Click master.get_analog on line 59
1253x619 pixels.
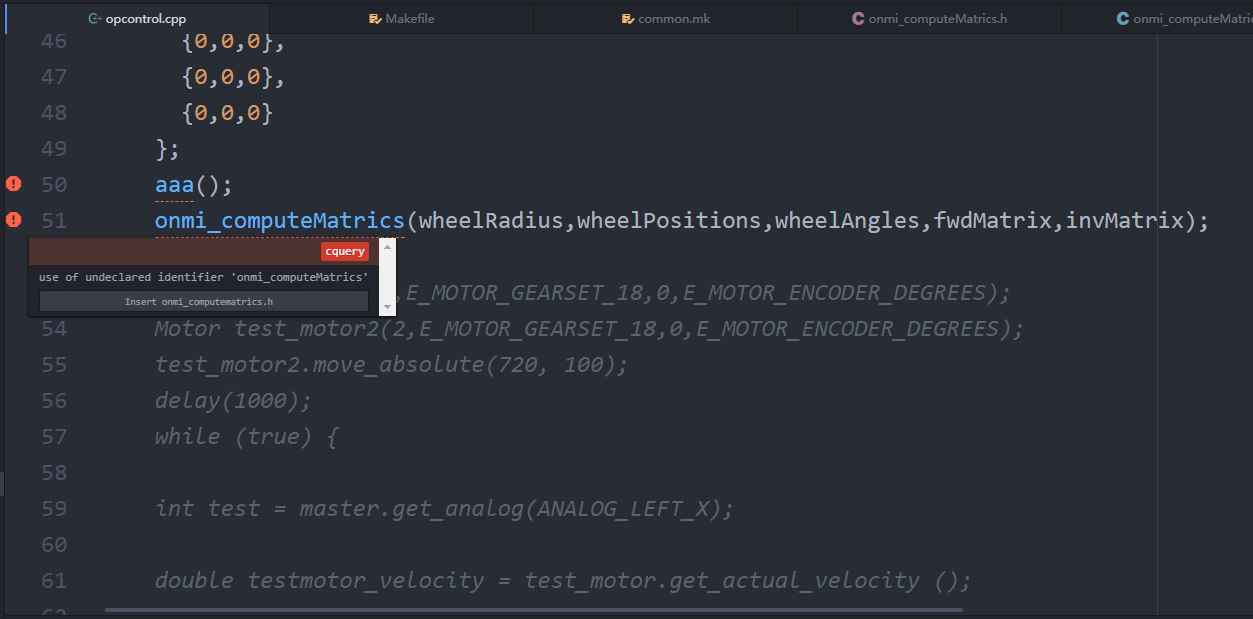click(x=412, y=509)
